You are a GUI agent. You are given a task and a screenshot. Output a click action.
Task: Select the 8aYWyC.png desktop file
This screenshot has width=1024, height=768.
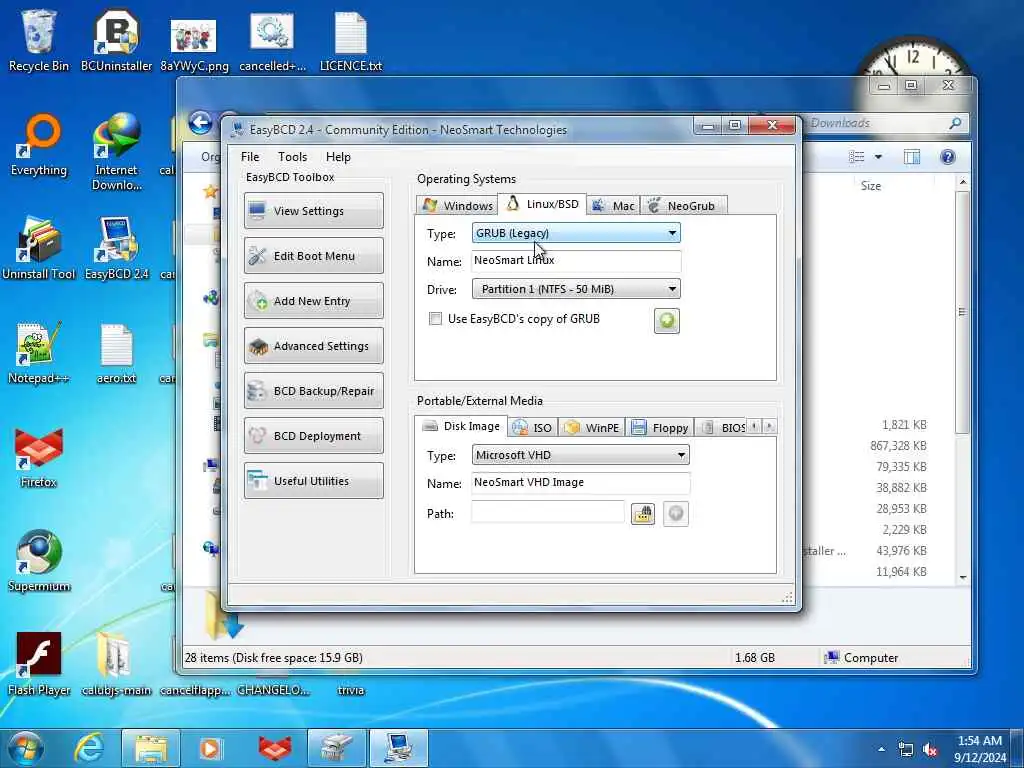point(195,44)
